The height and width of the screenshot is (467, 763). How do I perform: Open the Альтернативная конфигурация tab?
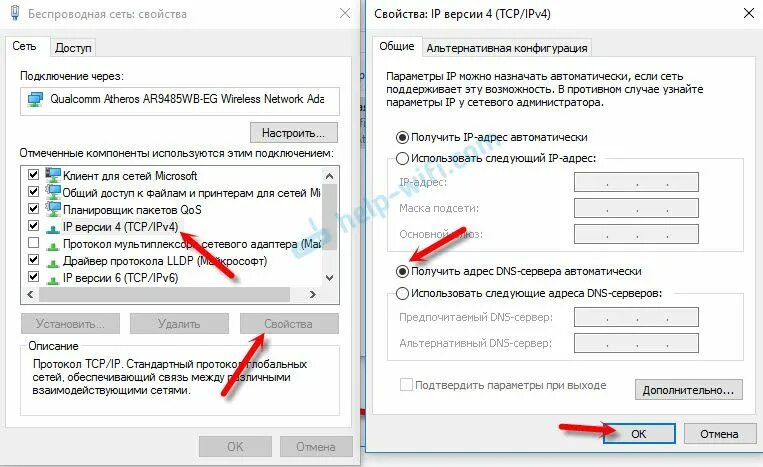pyautogui.click(x=507, y=48)
